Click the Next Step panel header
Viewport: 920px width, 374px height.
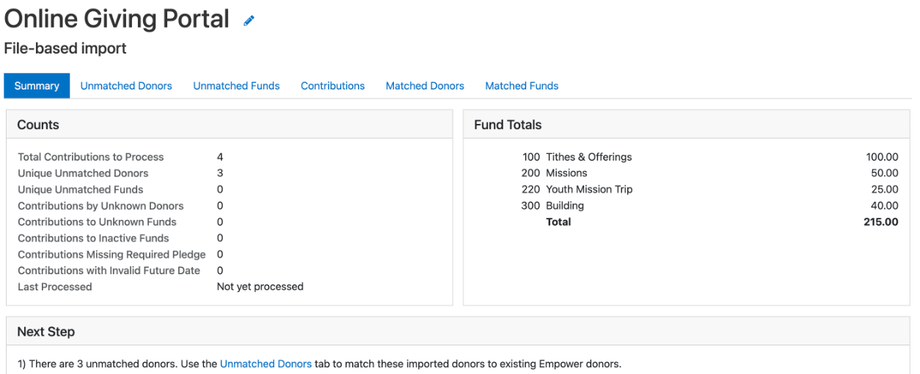click(x=458, y=332)
